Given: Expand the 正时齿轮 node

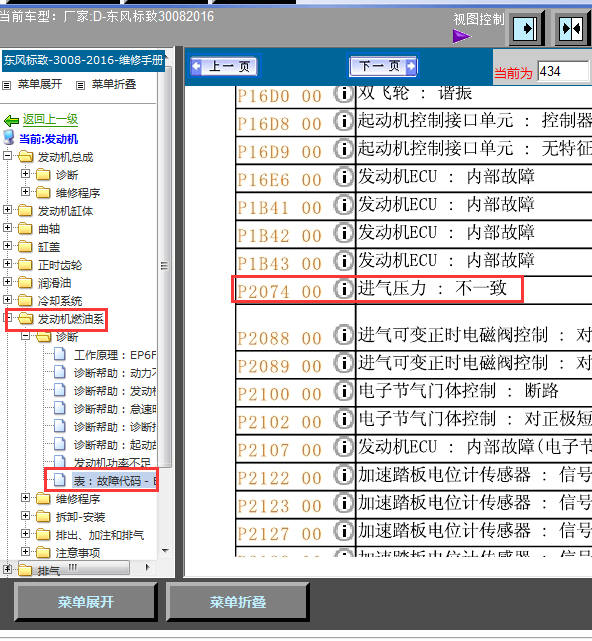Looking at the screenshot, I should pos(7,264).
